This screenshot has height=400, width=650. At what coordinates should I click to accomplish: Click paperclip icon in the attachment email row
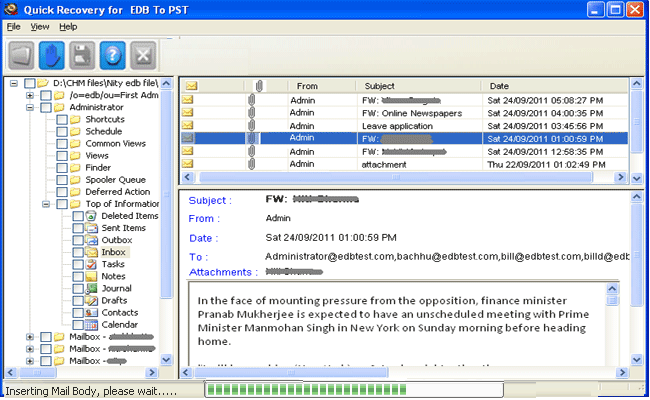(x=251, y=164)
